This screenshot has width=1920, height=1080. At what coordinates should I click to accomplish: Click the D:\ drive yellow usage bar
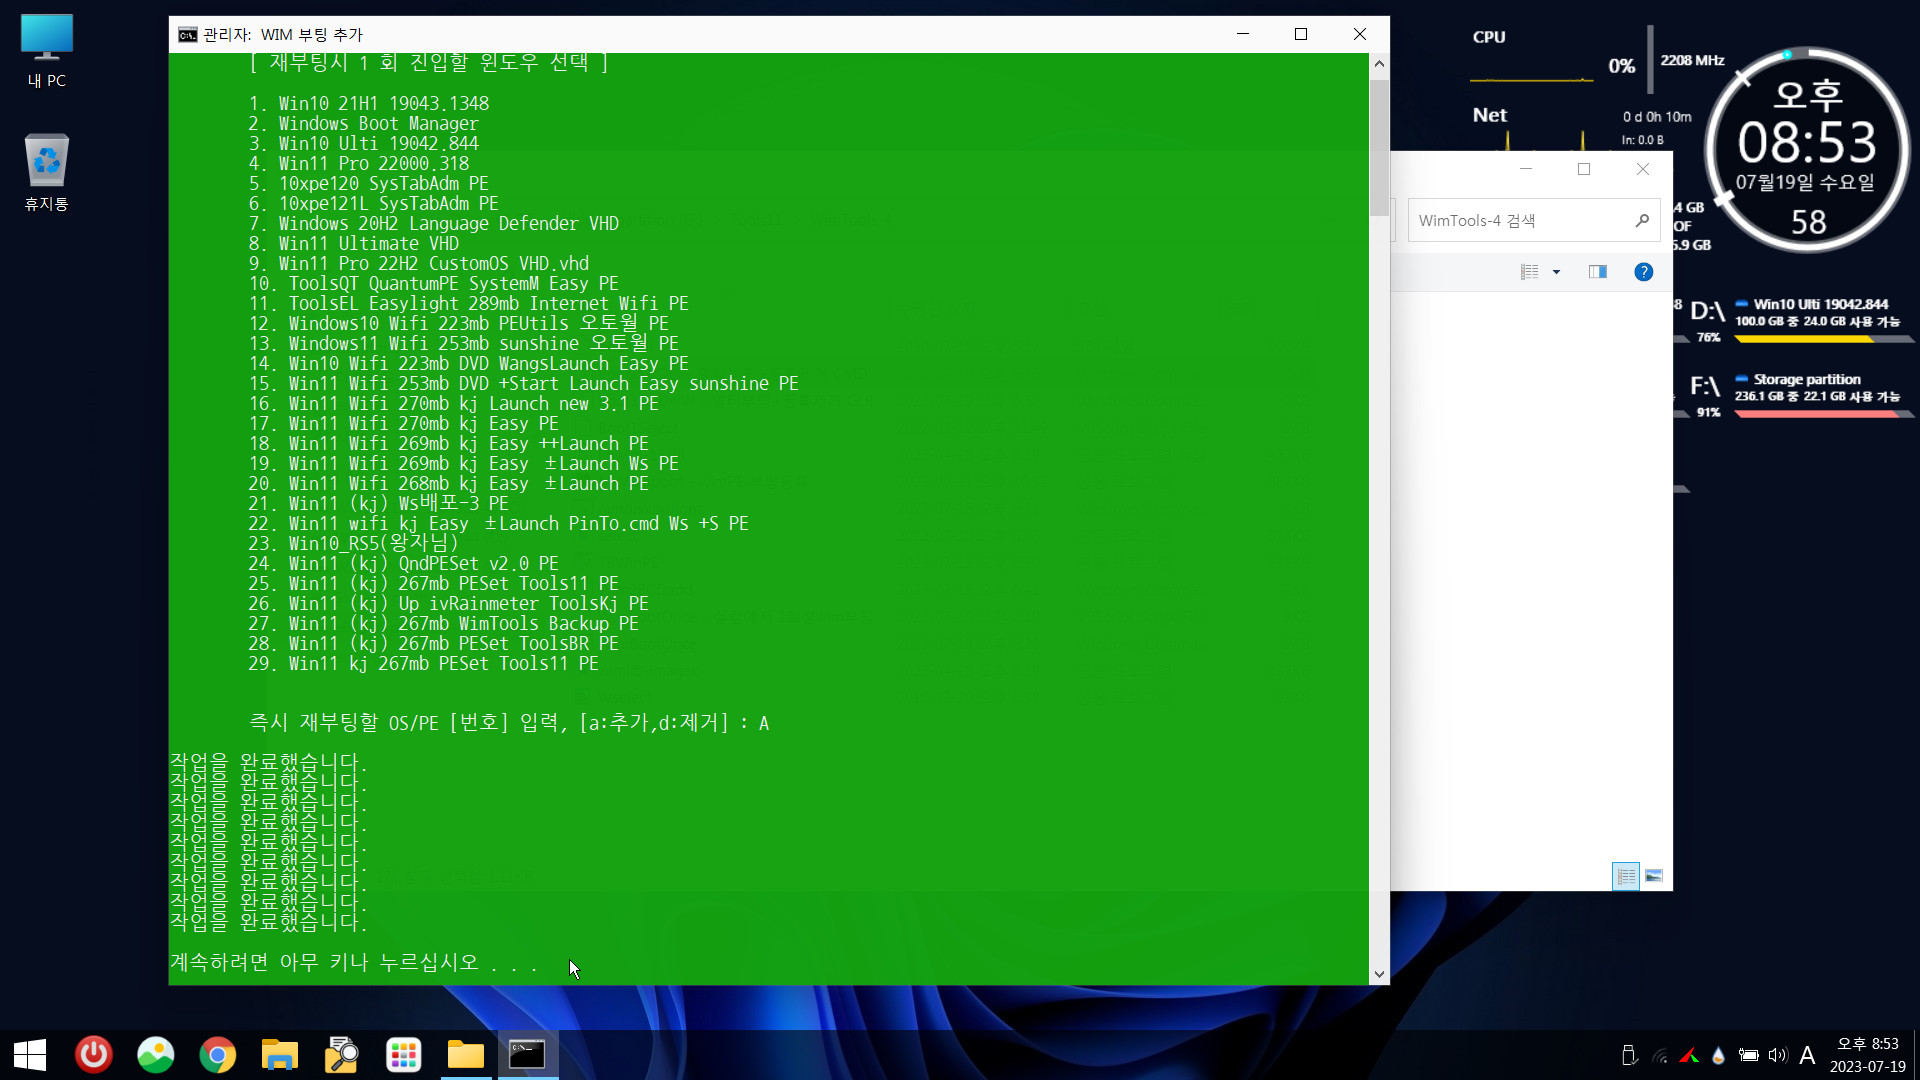[x=1823, y=340]
